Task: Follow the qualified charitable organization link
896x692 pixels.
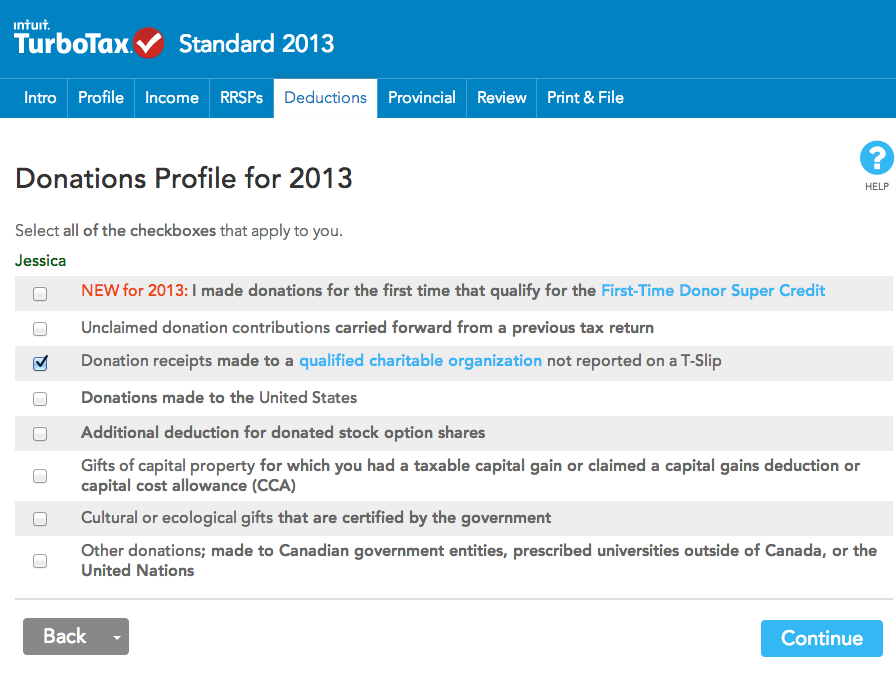Action: [x=420, y=361]
